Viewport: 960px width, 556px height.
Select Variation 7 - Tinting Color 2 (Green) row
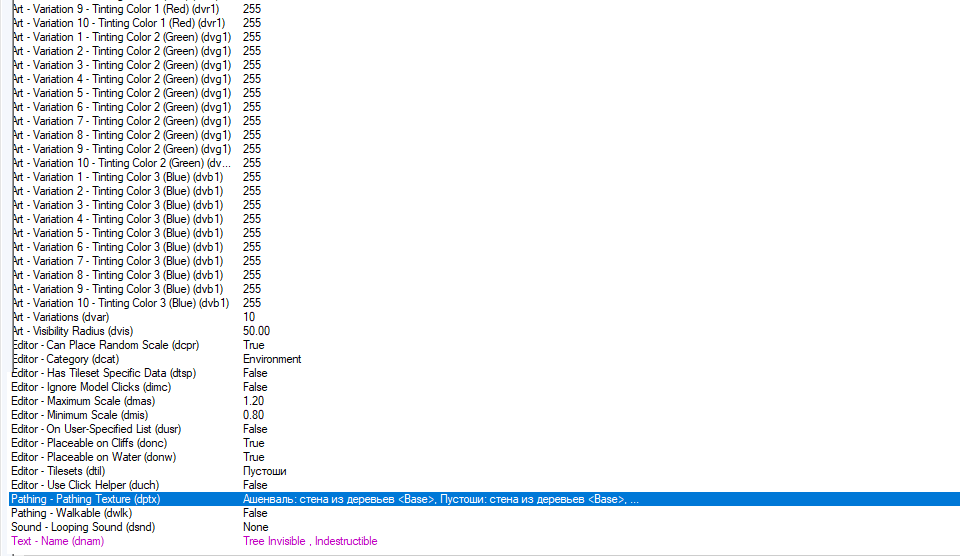(x=484, y=121)
